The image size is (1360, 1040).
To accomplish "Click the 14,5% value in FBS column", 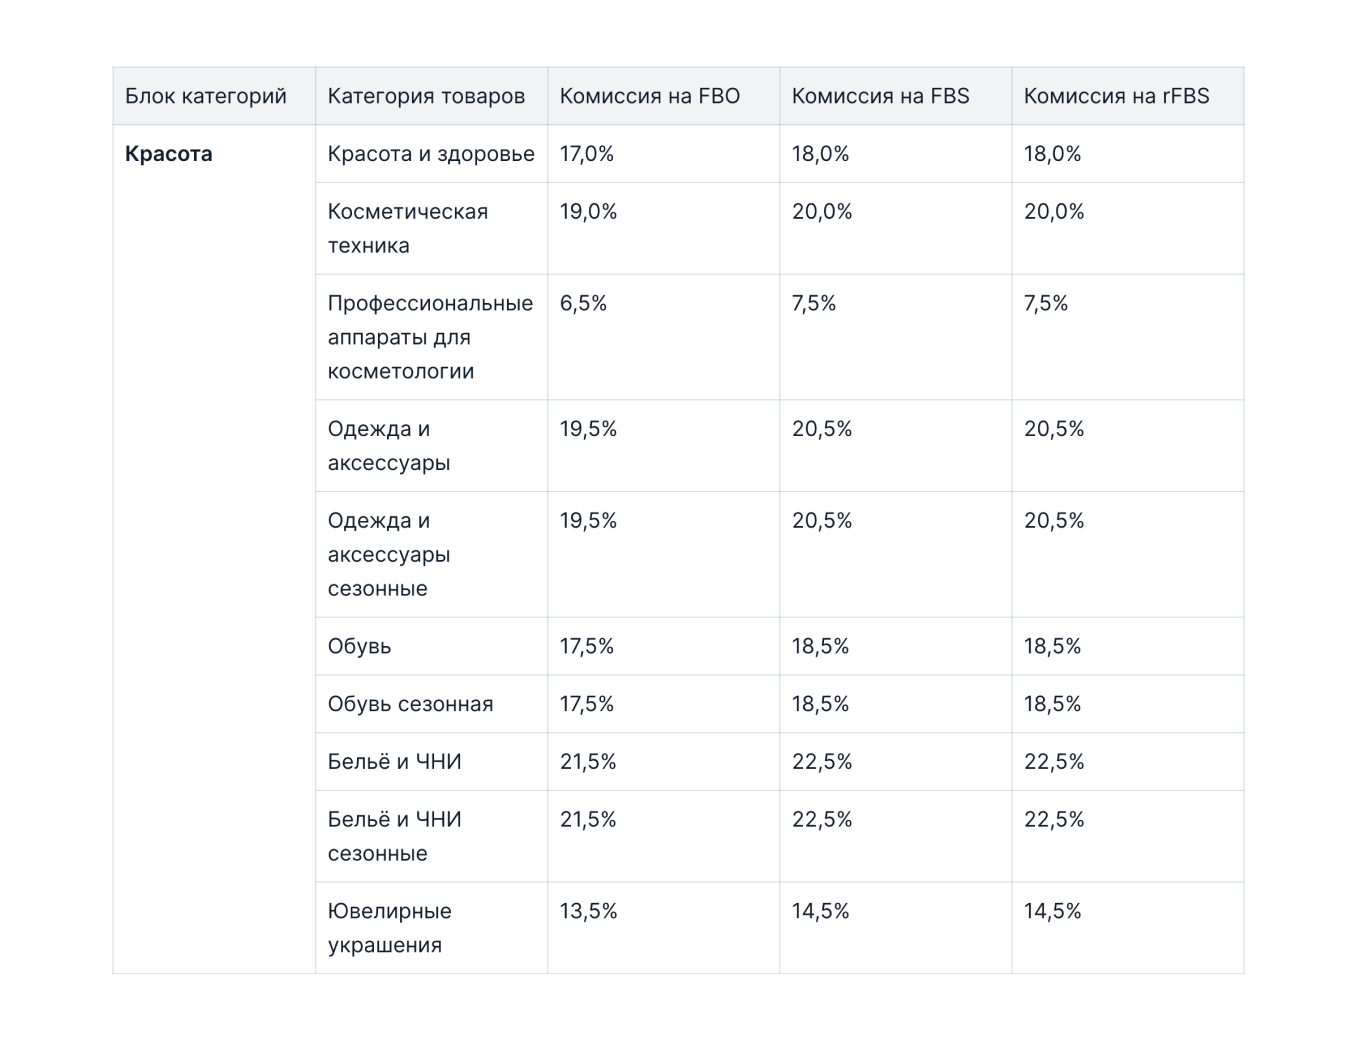I will coord(820,911).
